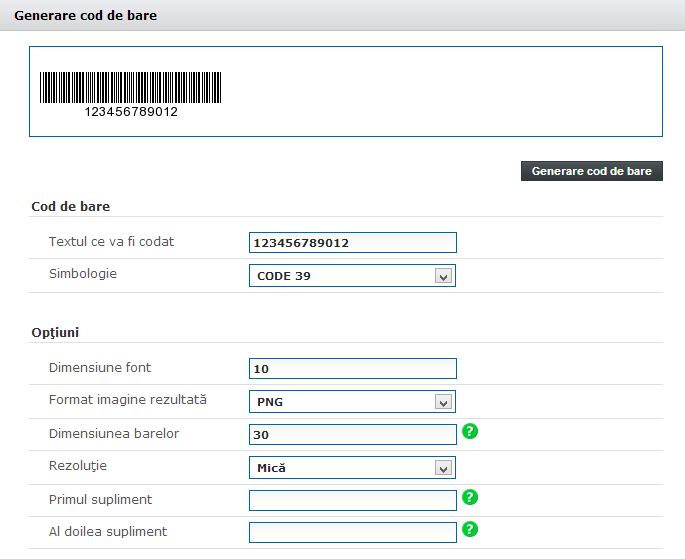
Task: Focus the Al doilea supliment input field
Action: 353,532
